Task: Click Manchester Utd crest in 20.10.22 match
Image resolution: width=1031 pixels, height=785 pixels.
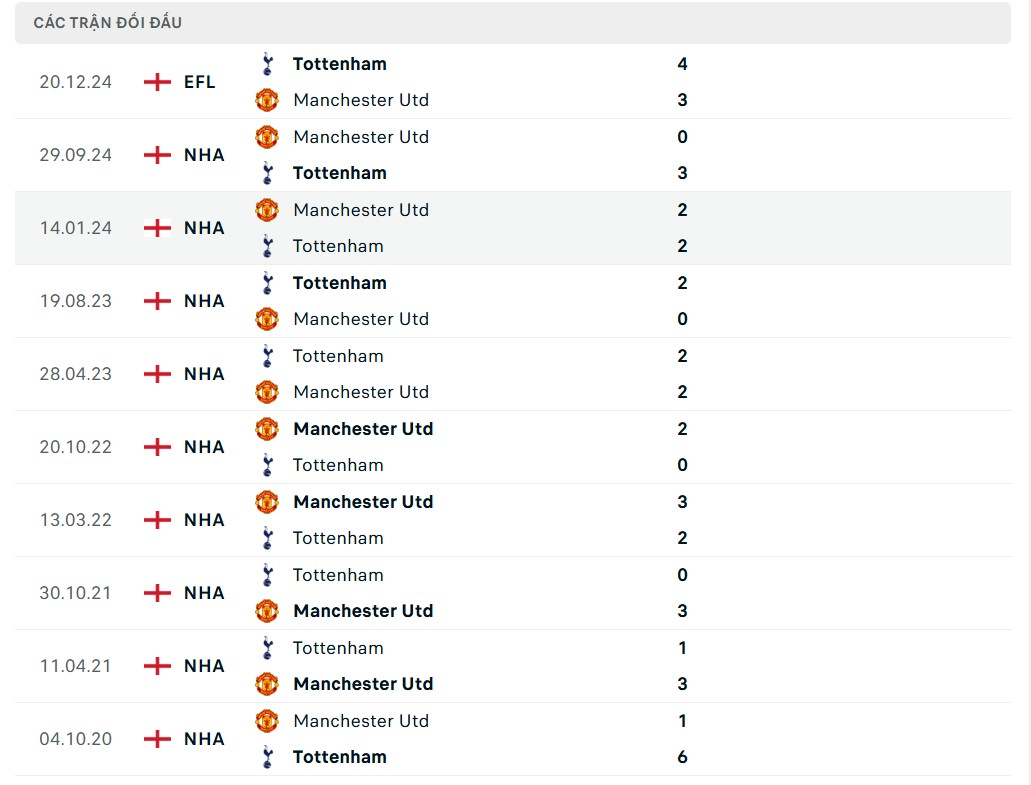Action: coord(267,429)
